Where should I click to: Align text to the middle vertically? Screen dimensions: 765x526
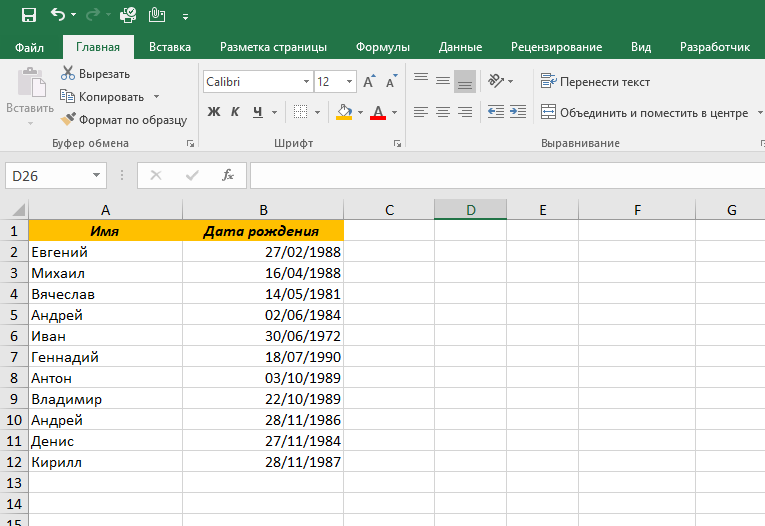tap(443, 81)
